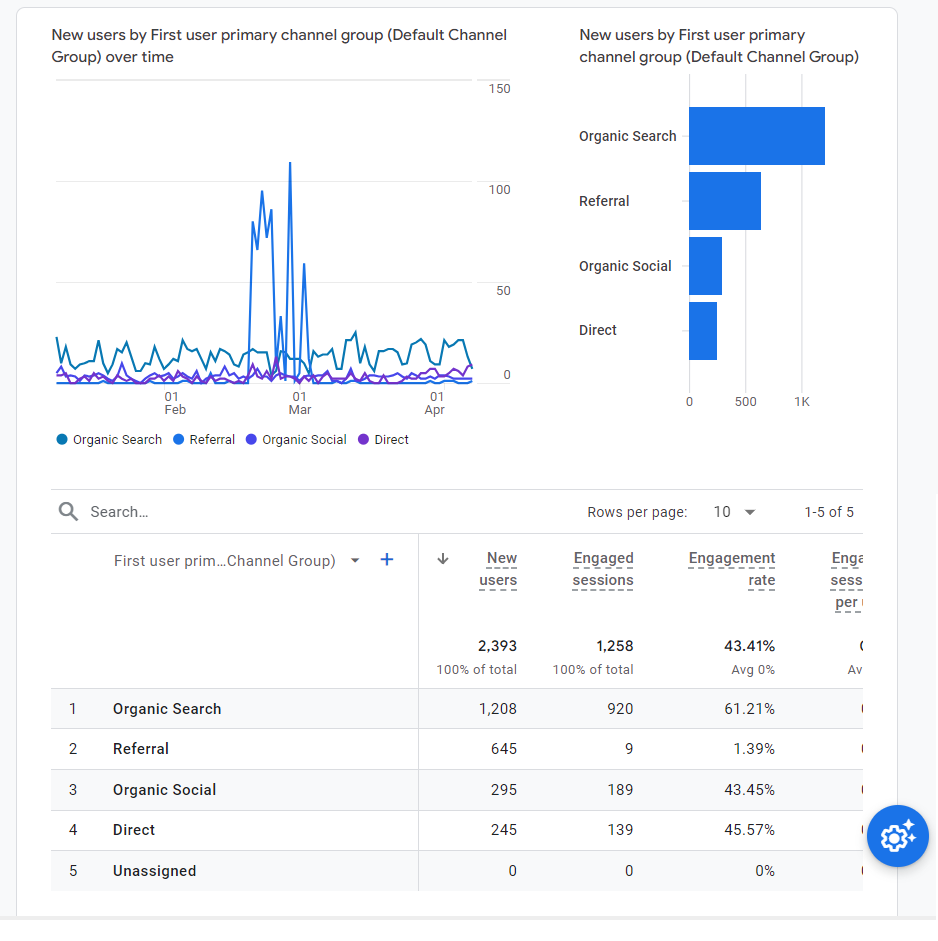938x941 pixels.
Task: Click the 139 engaged sessions value
Action: click(x=620, y=830)
